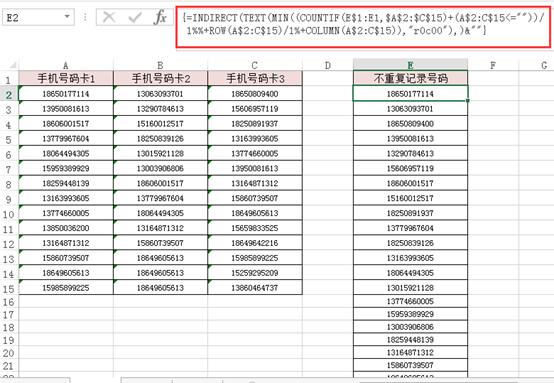
Task: Click the 手机号码卡2 header cell
Action: coord(160,78)
